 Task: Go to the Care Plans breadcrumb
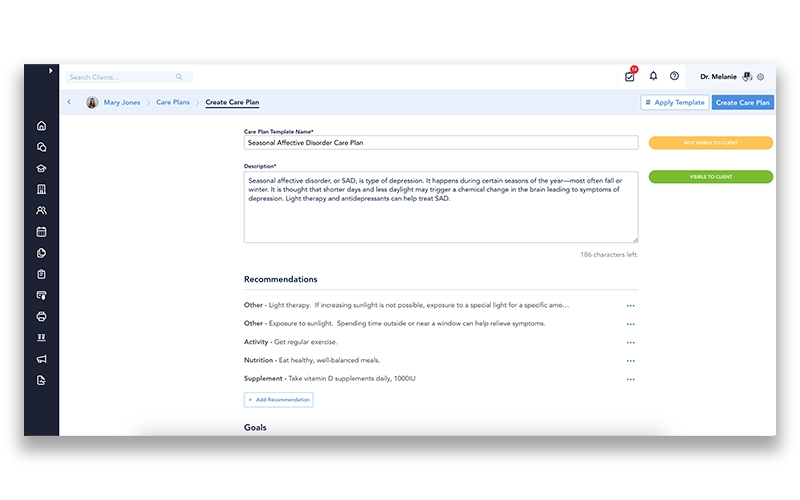(x=173, y=103)
